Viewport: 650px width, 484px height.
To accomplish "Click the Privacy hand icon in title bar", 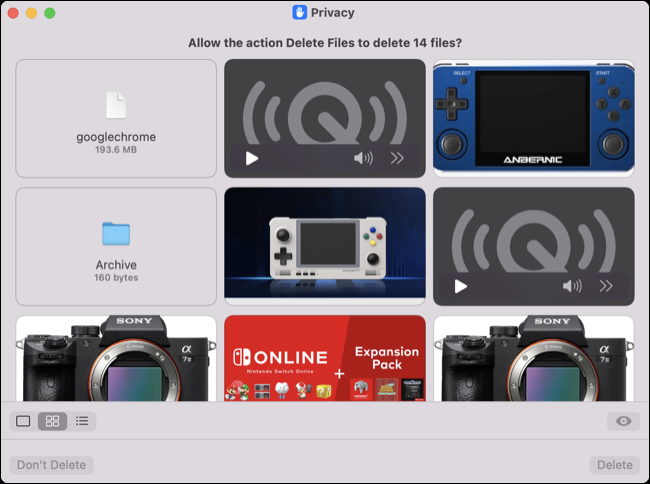I will click(299, 13).
